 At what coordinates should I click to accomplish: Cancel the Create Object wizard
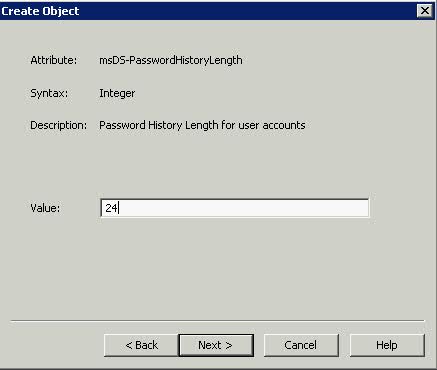pyautogui.click(x=301, y=345)
